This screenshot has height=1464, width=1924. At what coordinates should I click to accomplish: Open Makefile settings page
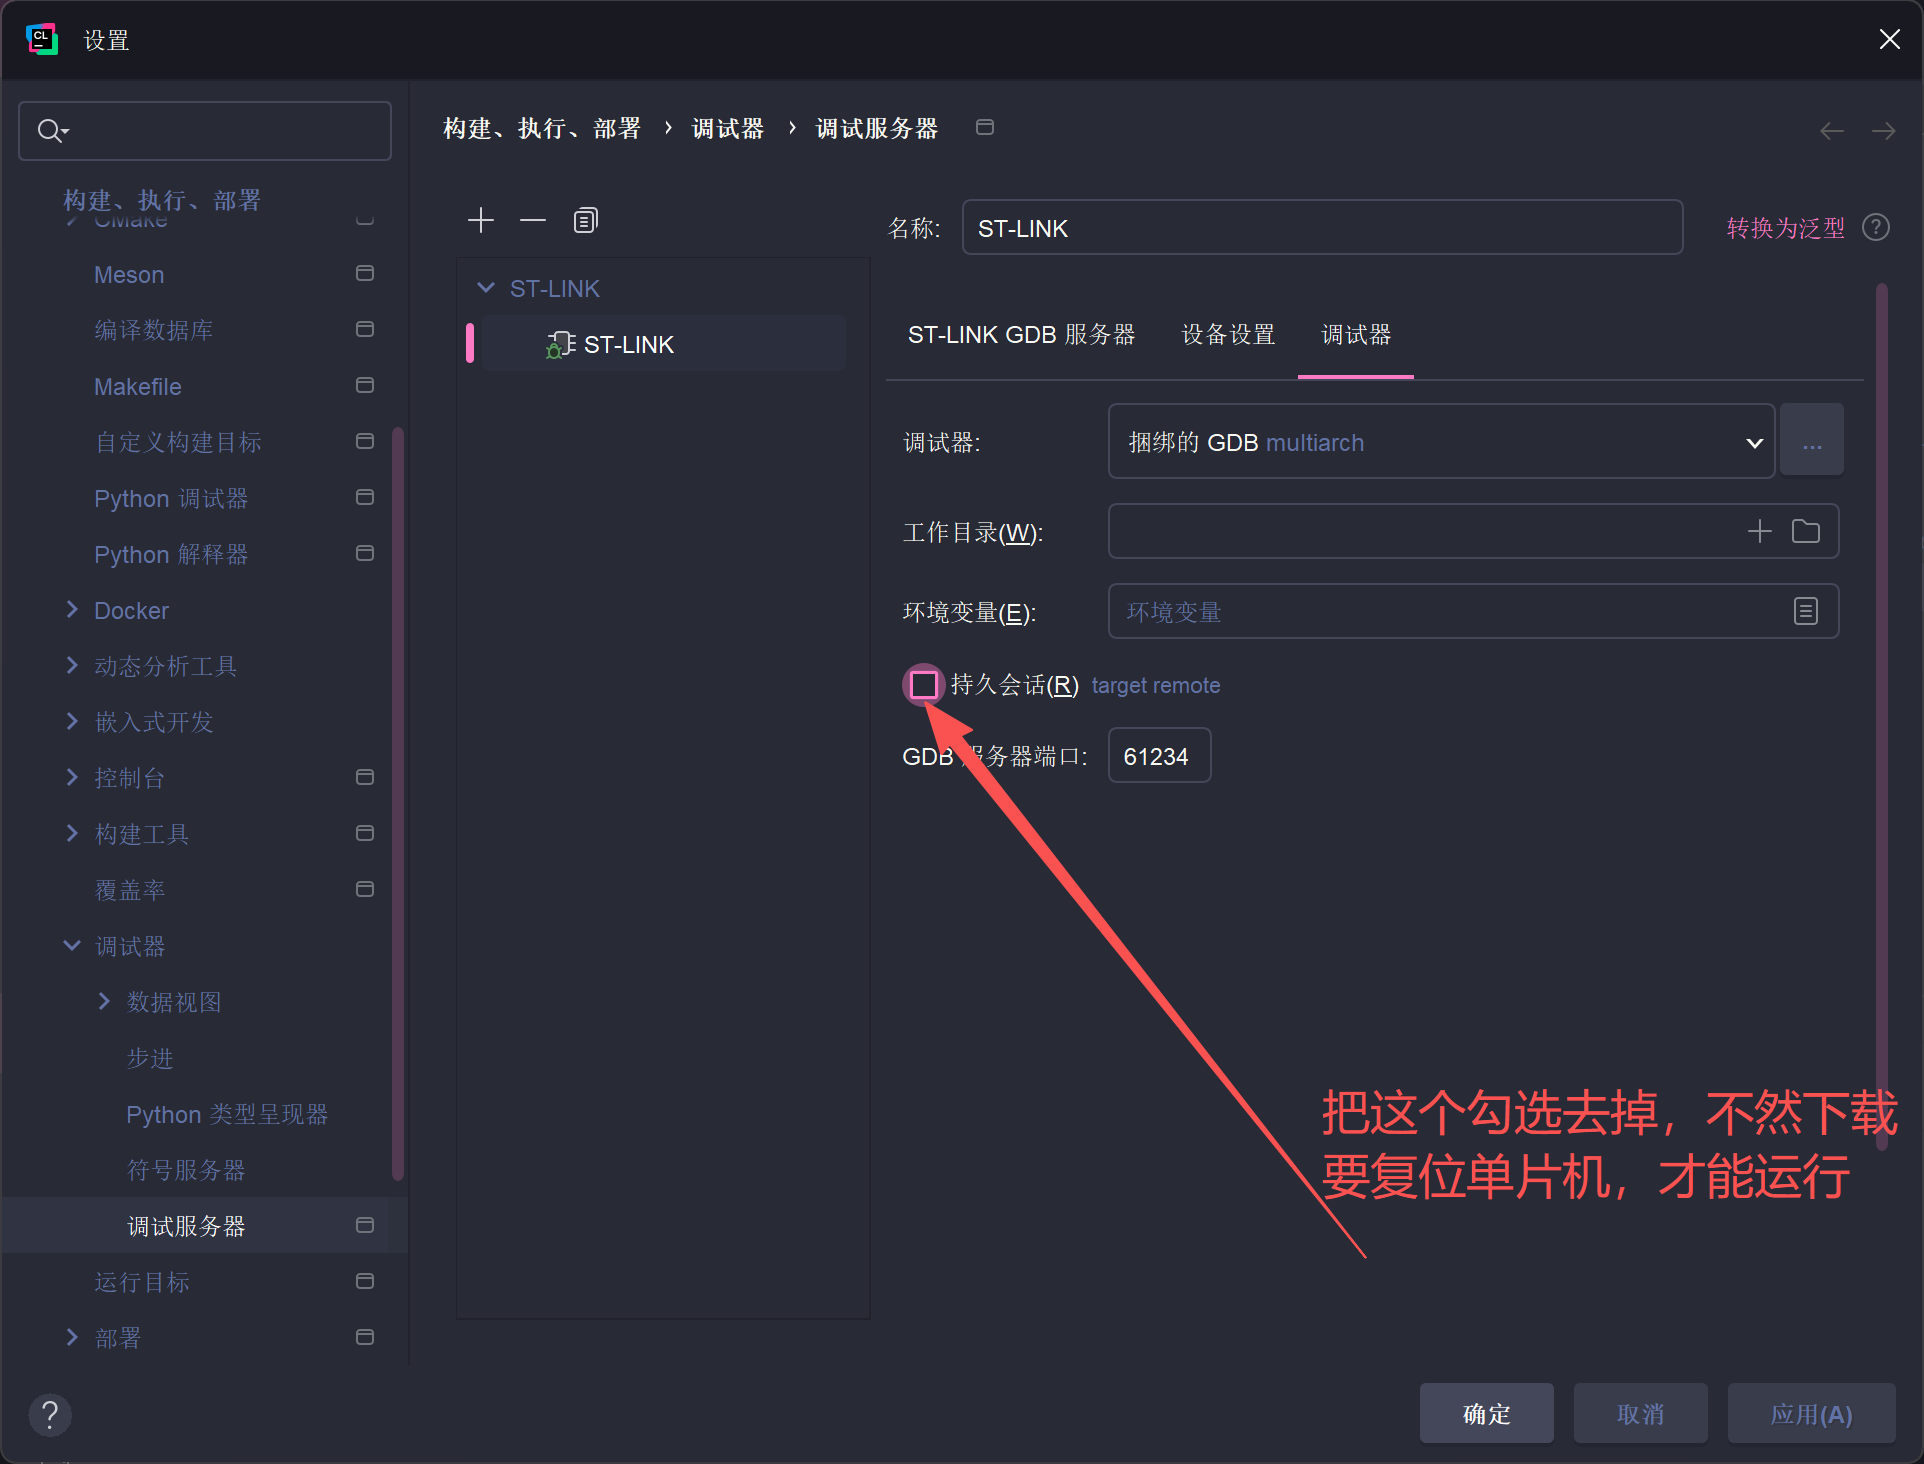coord(138,386)
